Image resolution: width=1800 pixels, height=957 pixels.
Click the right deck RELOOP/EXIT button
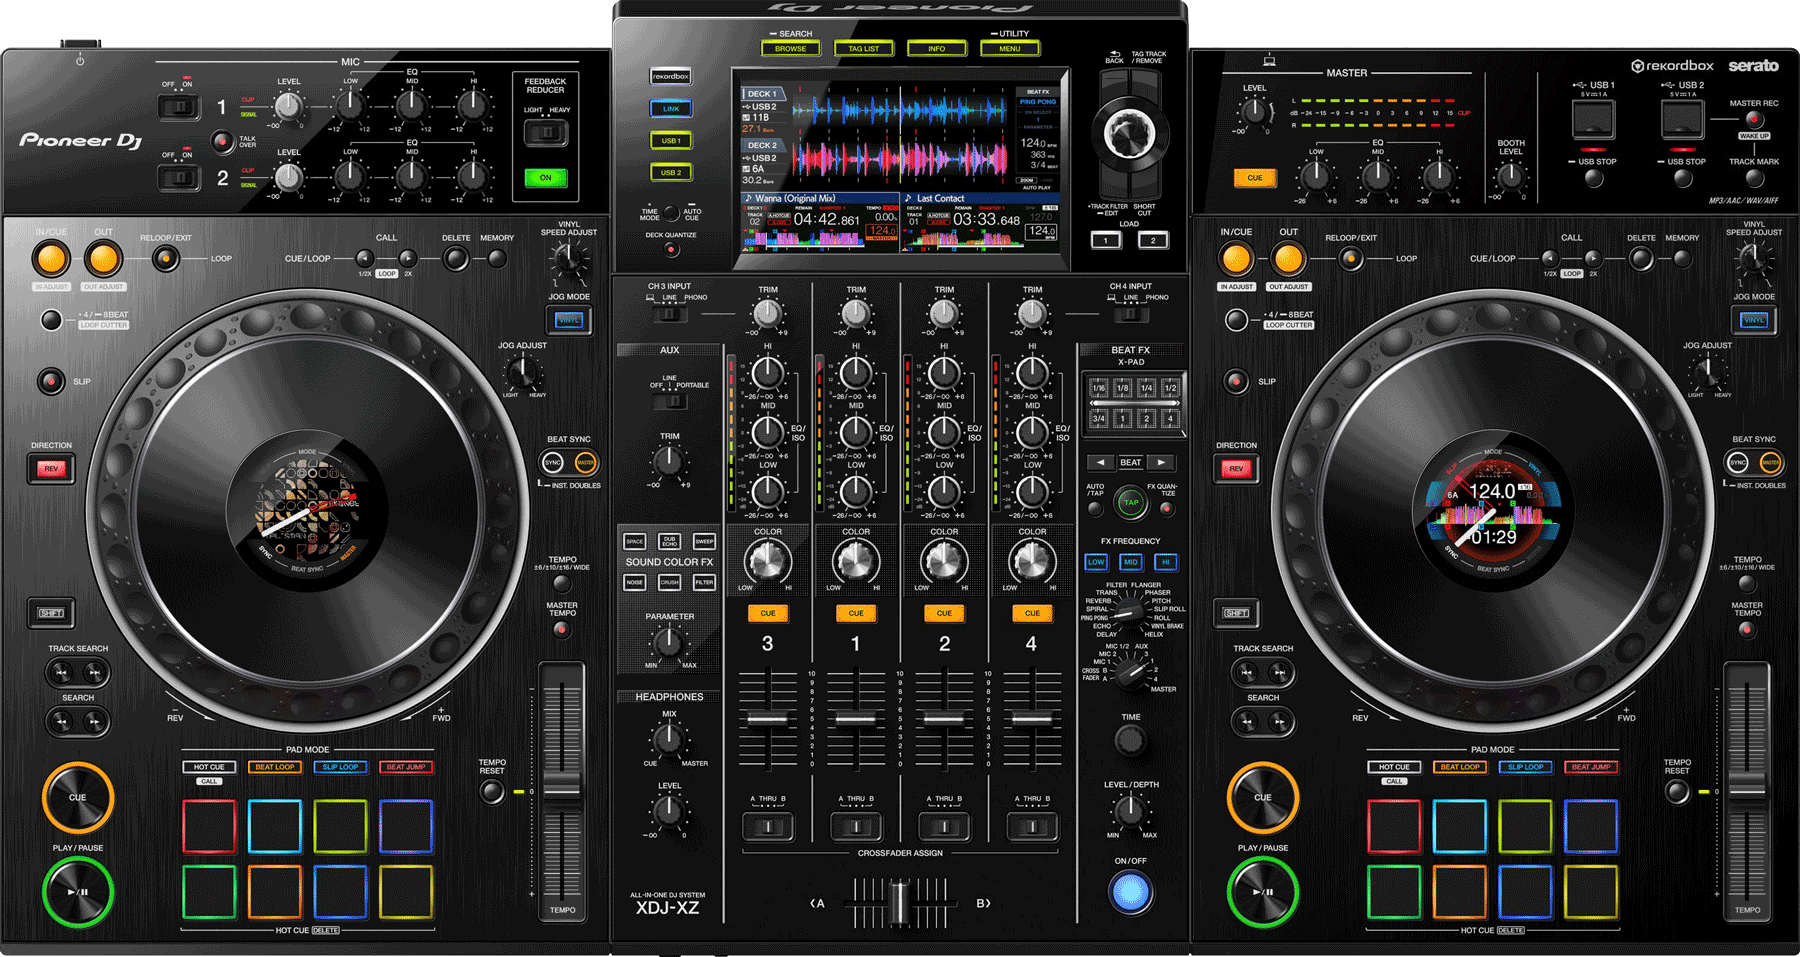point(1351,259)
